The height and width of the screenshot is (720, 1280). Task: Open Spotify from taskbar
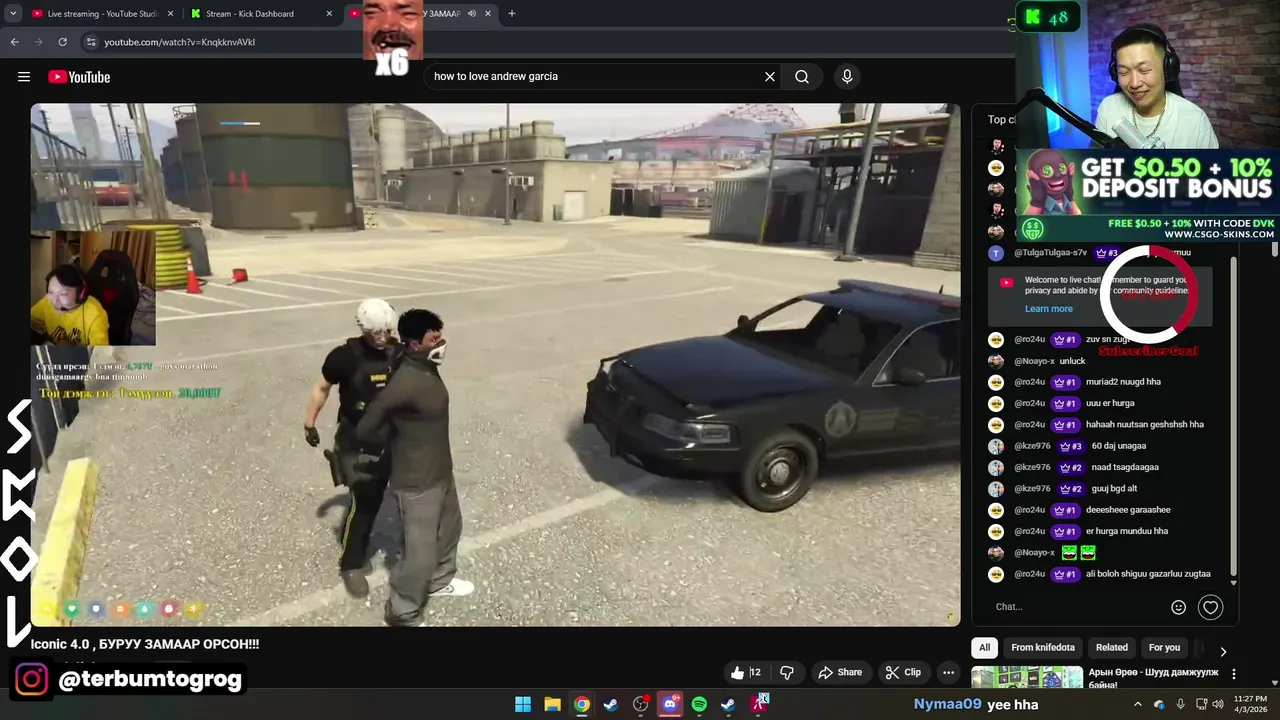[x=699, y=705]
